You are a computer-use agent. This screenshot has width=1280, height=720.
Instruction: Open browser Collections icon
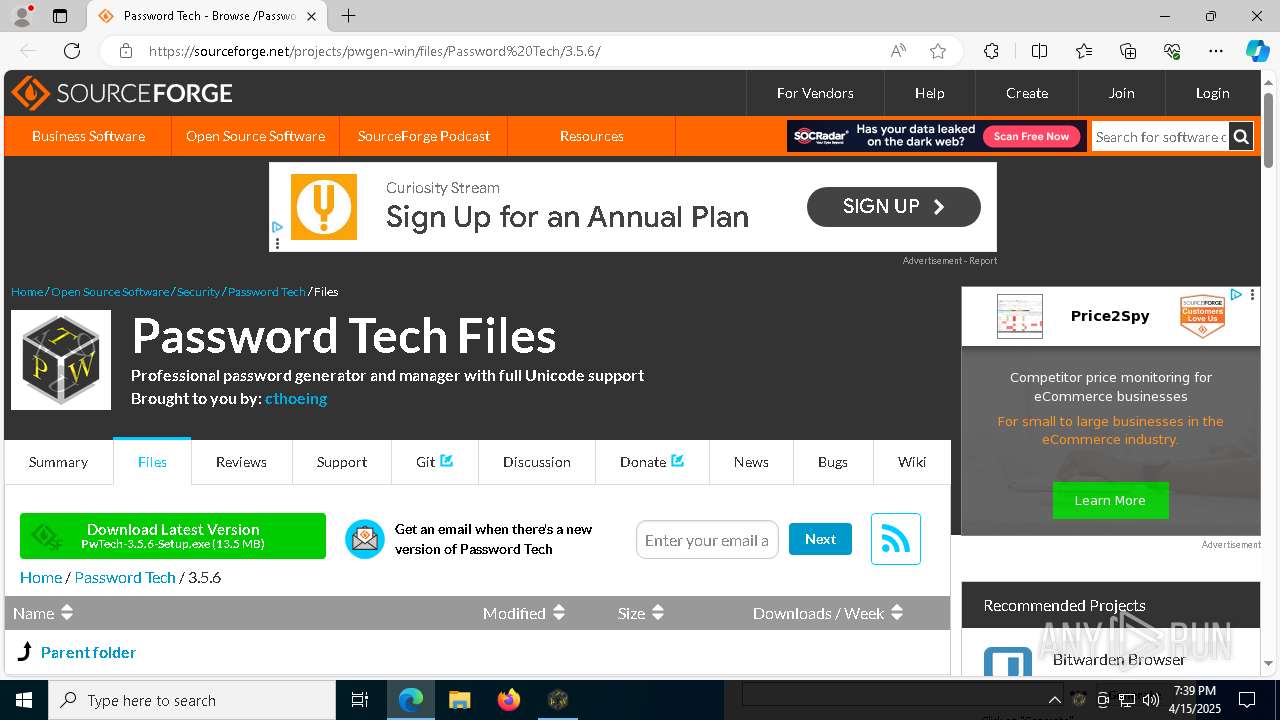(1128, 51)
